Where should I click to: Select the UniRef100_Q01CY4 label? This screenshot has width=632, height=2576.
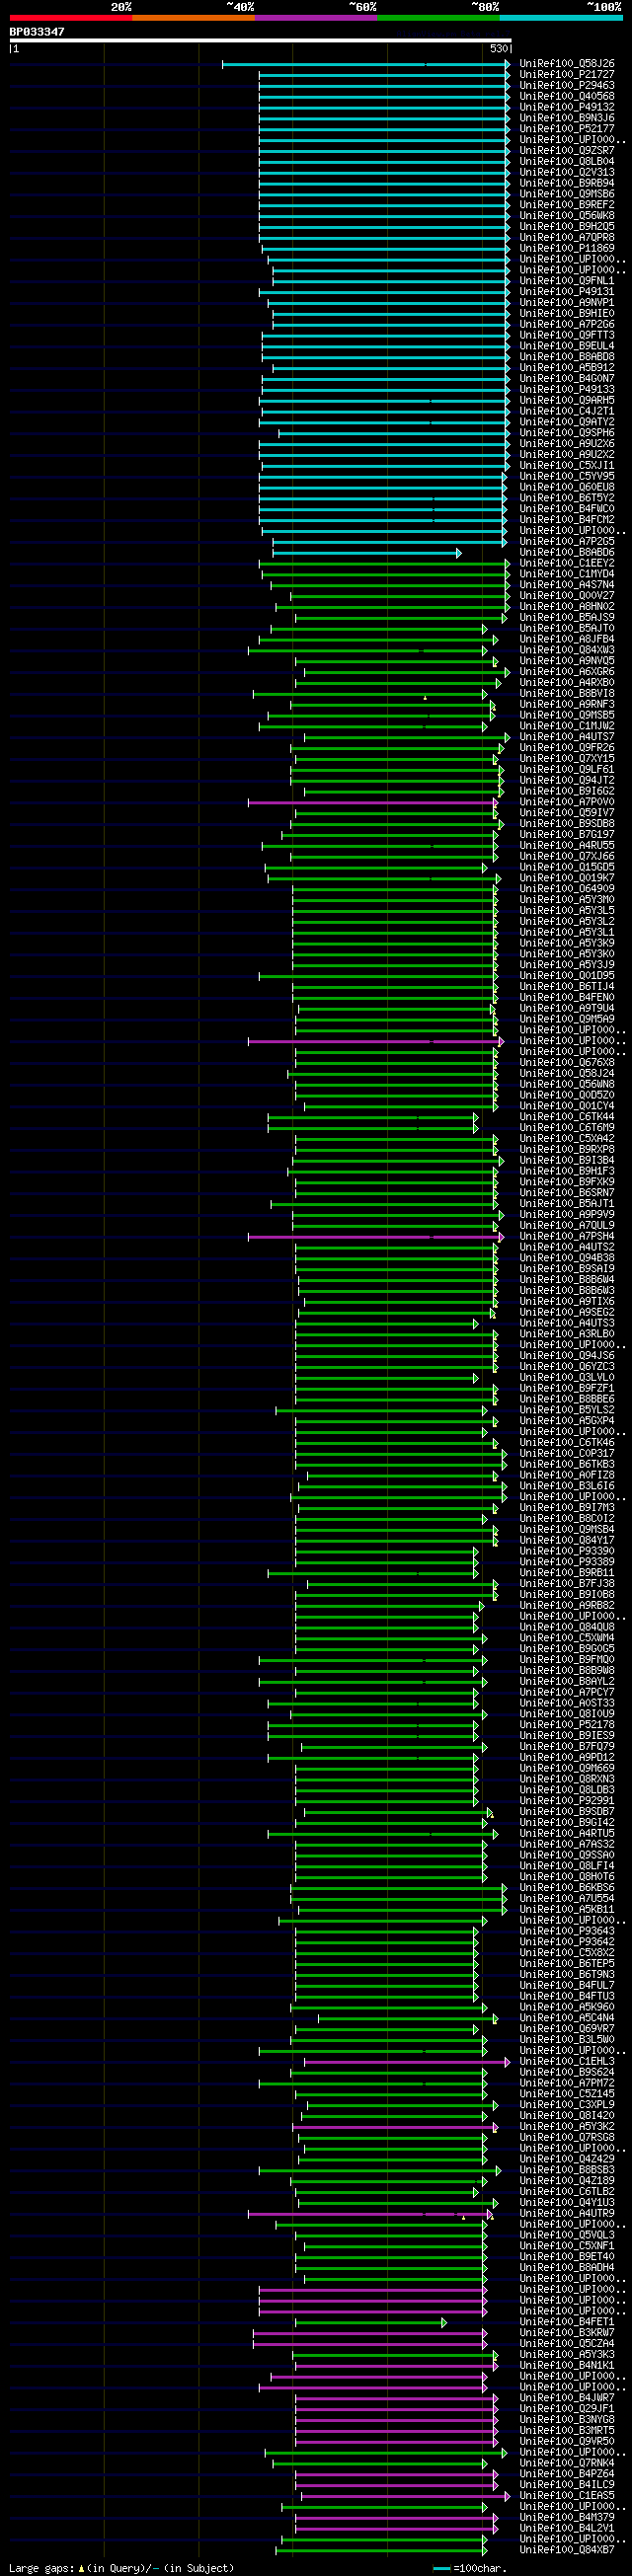pyautogui.click(x=567, y=1107)
